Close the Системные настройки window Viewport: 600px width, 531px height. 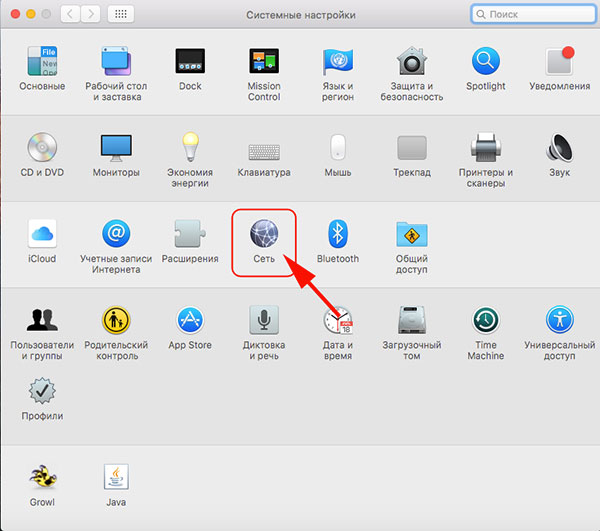15,15
